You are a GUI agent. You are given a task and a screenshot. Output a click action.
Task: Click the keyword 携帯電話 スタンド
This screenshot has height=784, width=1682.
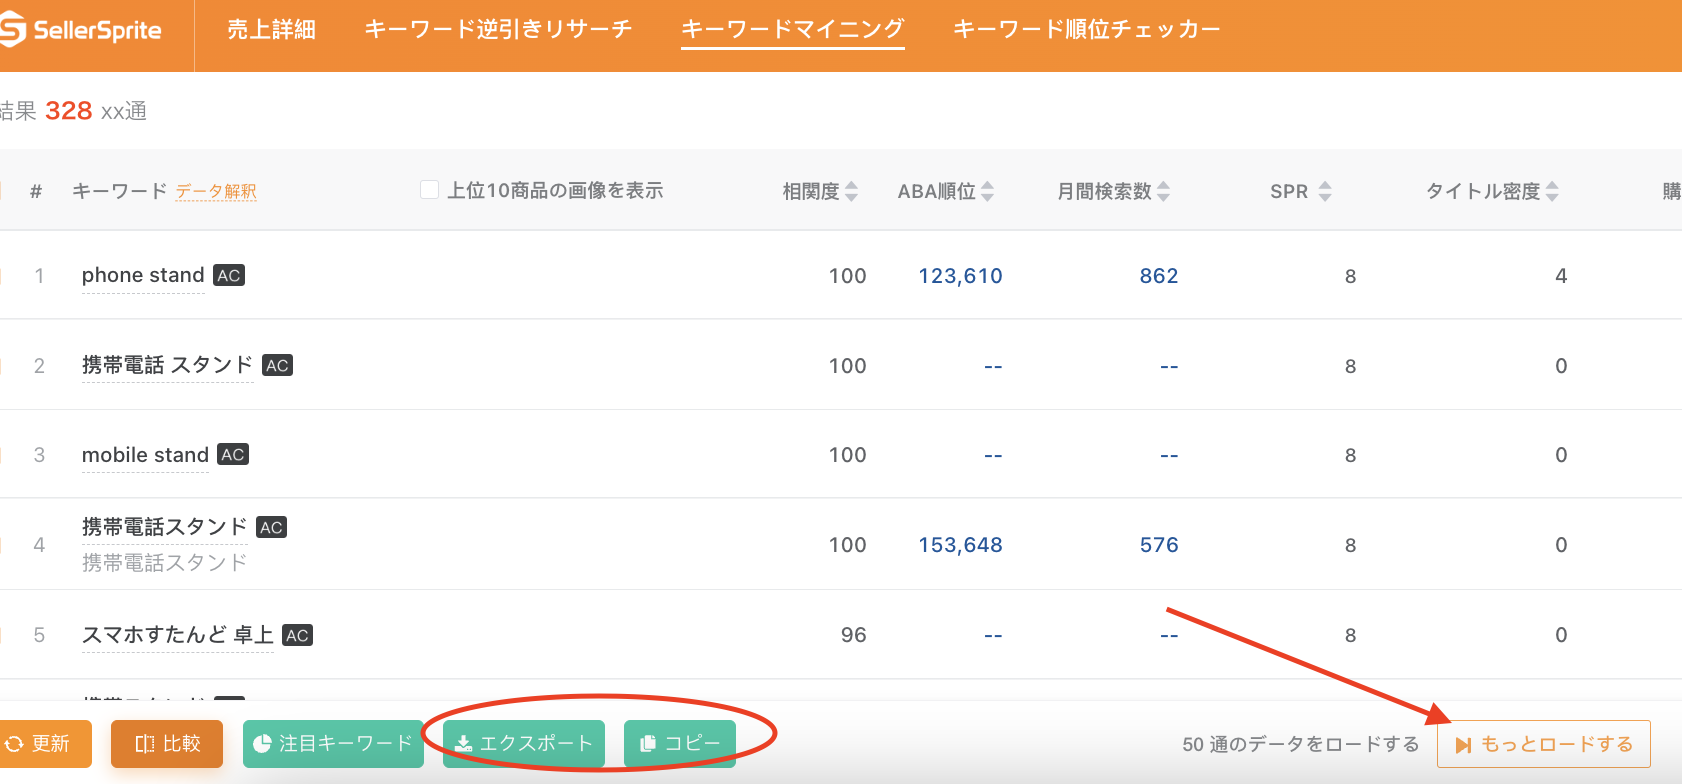coord(167,365)
